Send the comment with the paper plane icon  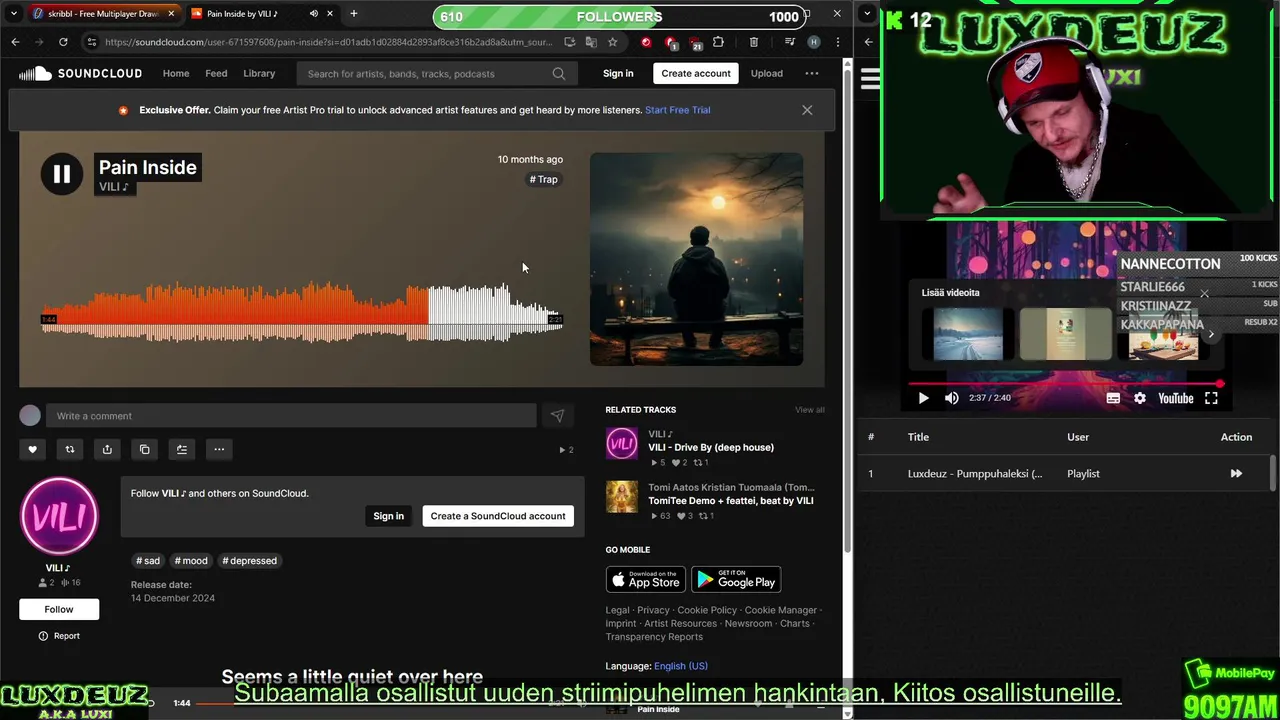(x=557, y=416)
